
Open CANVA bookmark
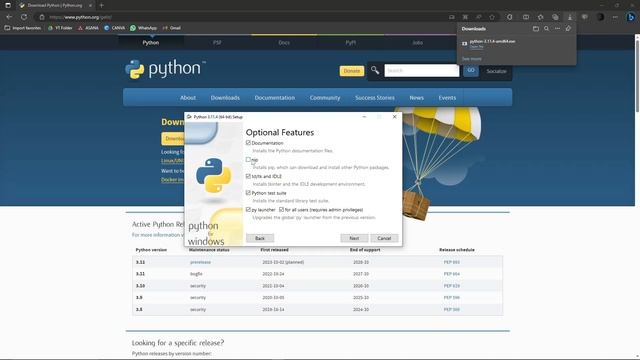(x=115, y=28)
